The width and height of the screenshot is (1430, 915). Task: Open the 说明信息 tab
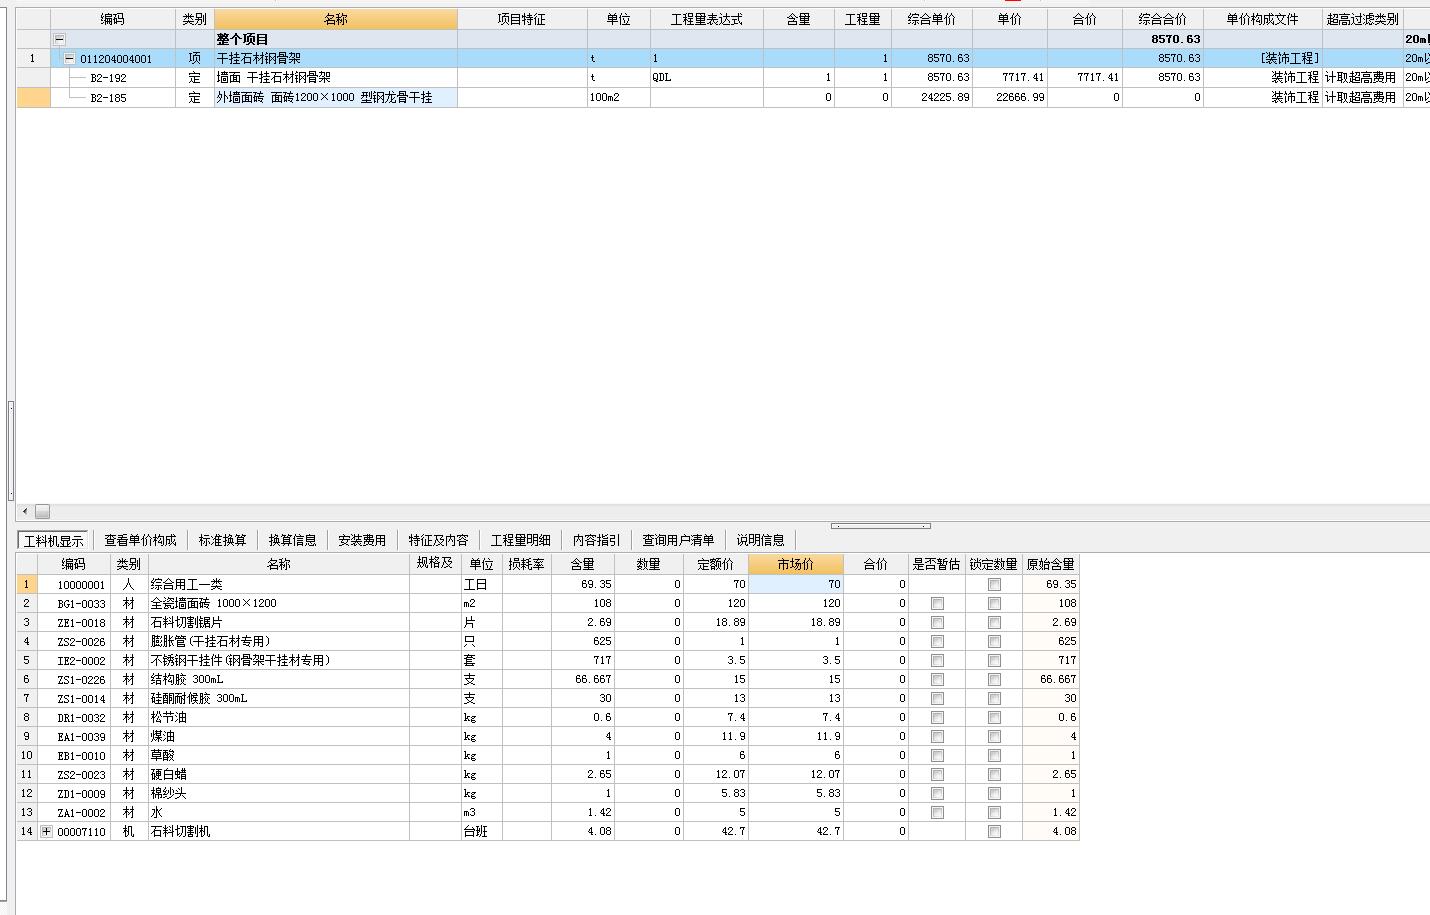pos(760,540)
